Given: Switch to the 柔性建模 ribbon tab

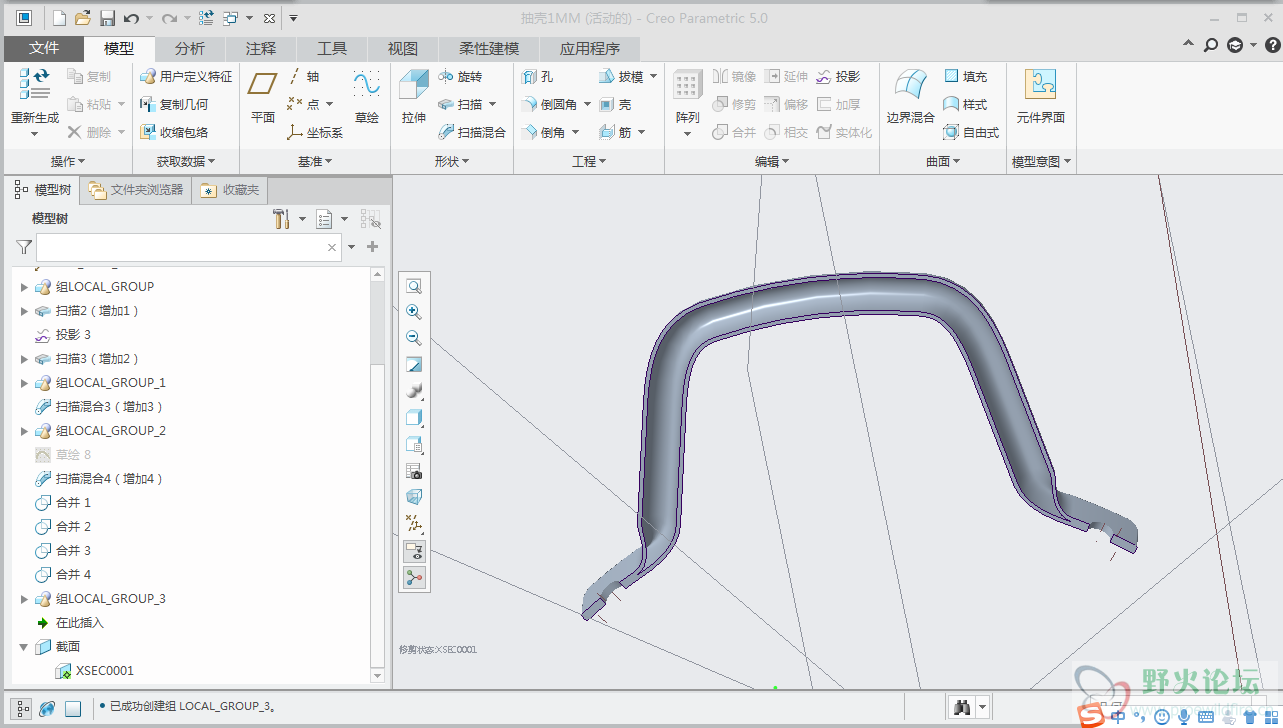Looking at the screenshot, I should point(489,48).
